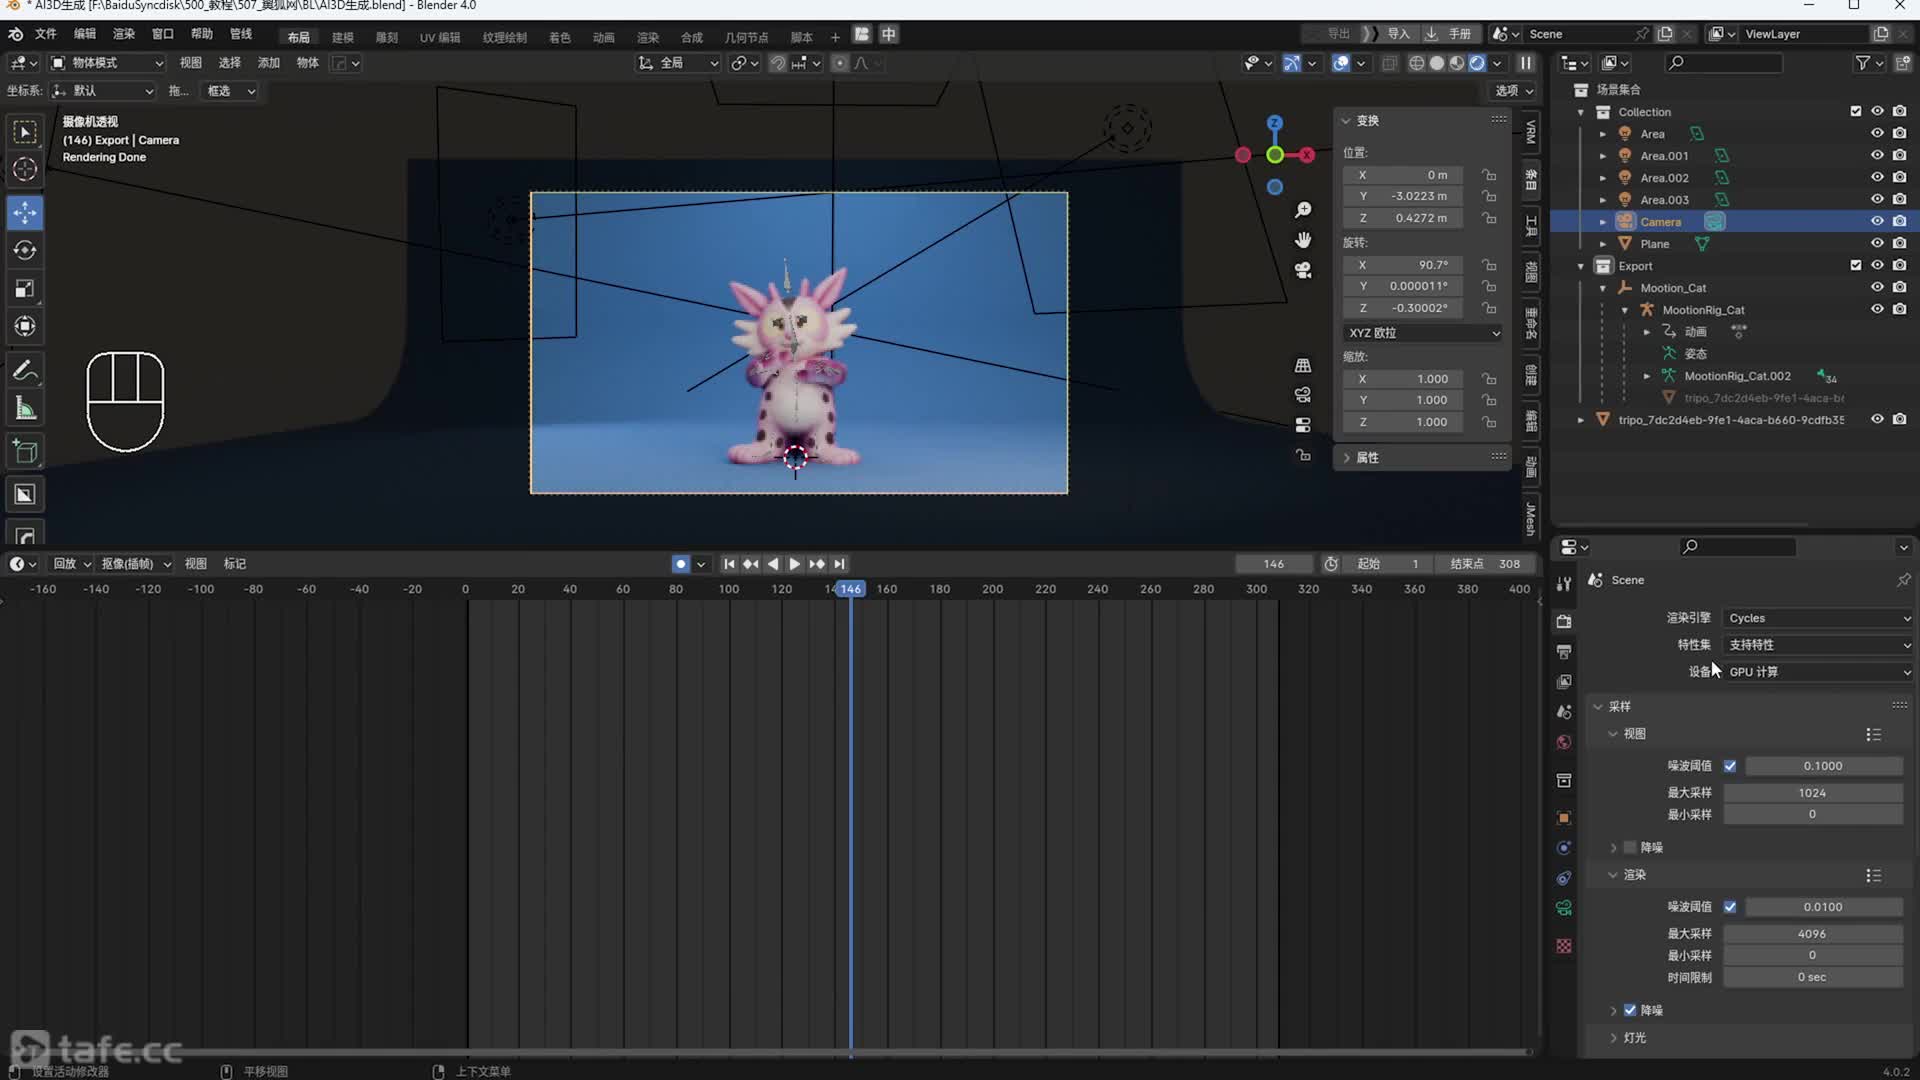The image size is (1920, 1080).
Task: Hide Area light in viewport
Action: [x=1877, y=133]
